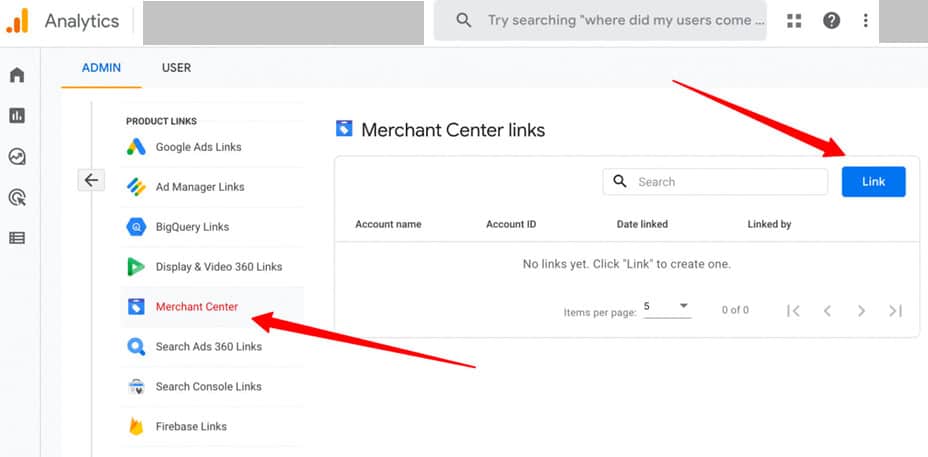
Task: Open the Home icon in left sidebar
Action: (x=17, y=75)
